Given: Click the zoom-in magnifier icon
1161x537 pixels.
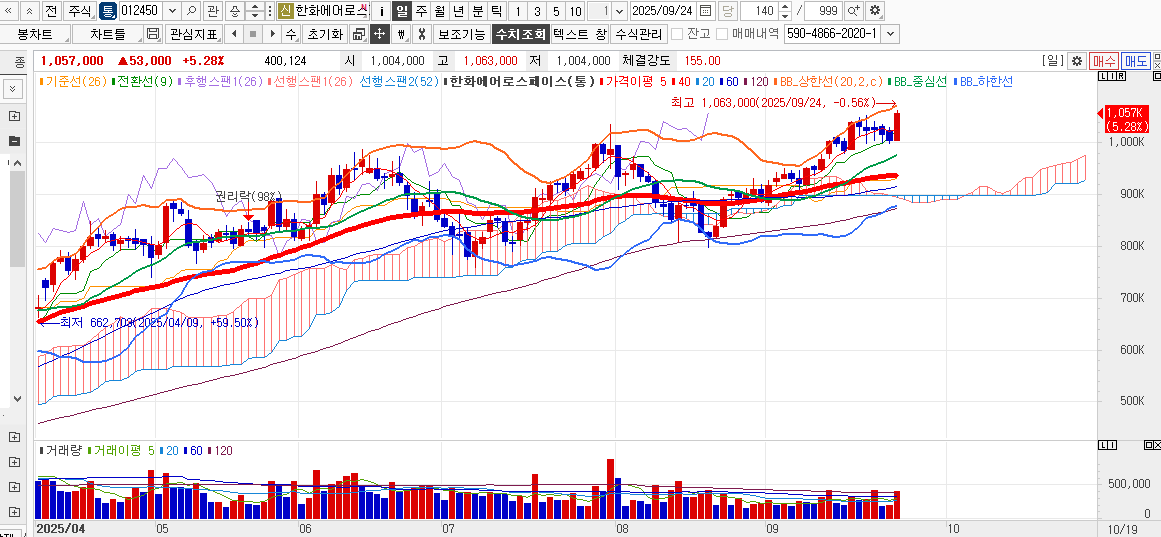Looking at the screenshot, I should (853, 11).
